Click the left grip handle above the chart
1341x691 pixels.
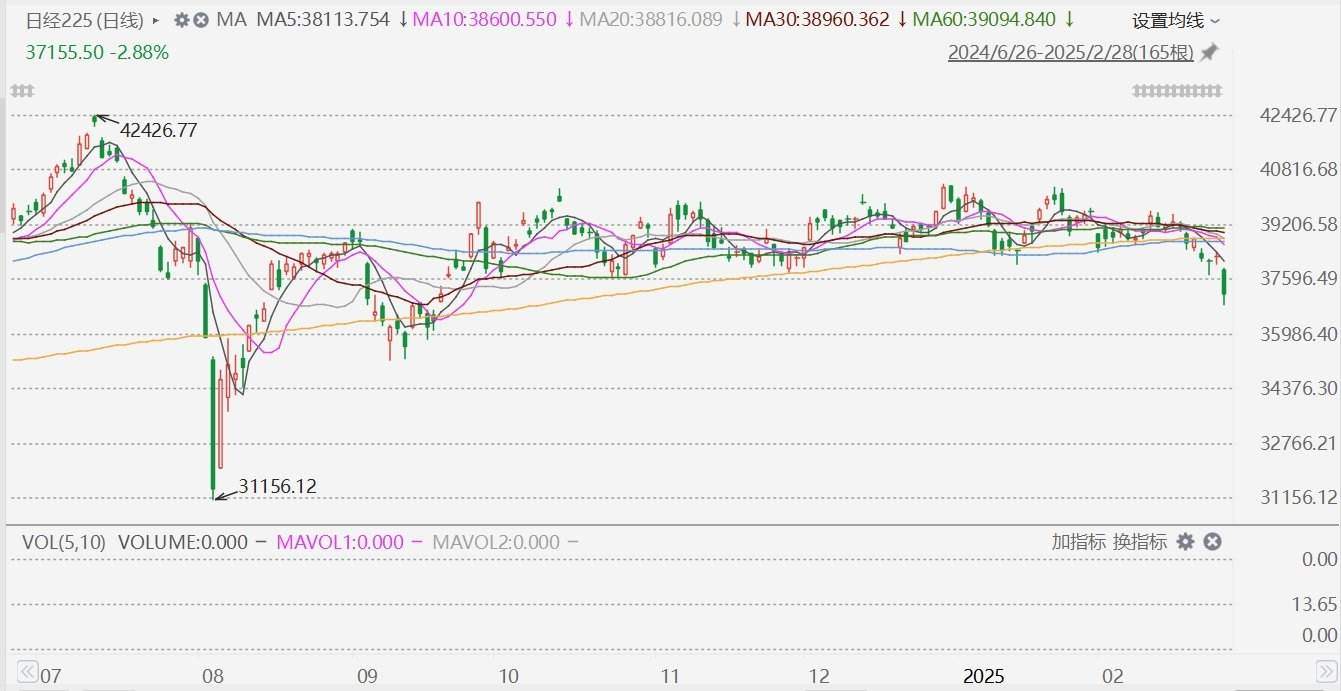22,91
